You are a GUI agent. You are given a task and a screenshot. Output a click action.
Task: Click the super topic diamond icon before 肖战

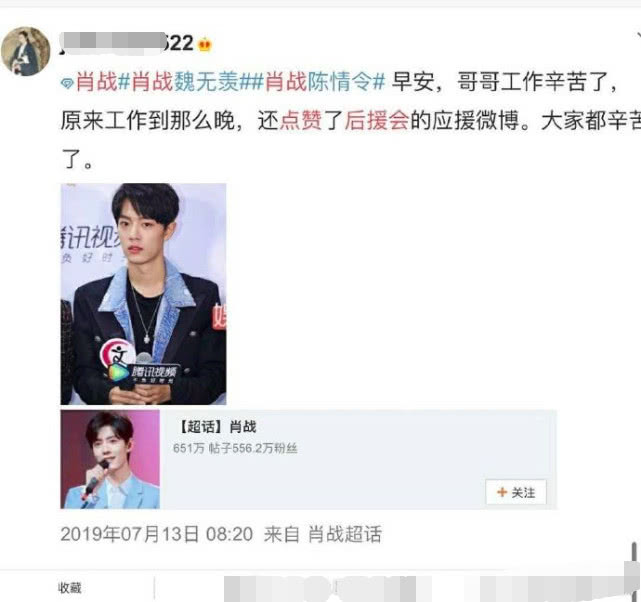click(x=67, y=83)
